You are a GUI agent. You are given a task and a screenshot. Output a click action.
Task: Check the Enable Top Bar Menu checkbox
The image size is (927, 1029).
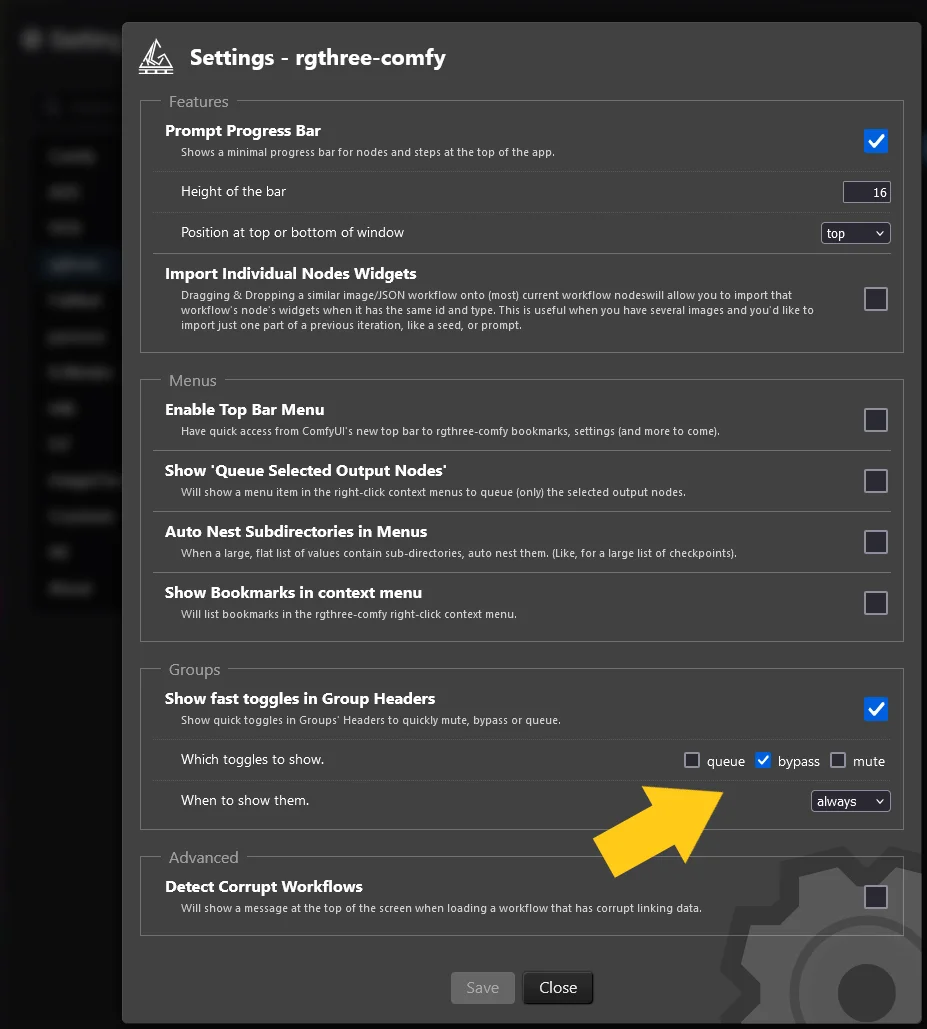click(x=875, y=420)
